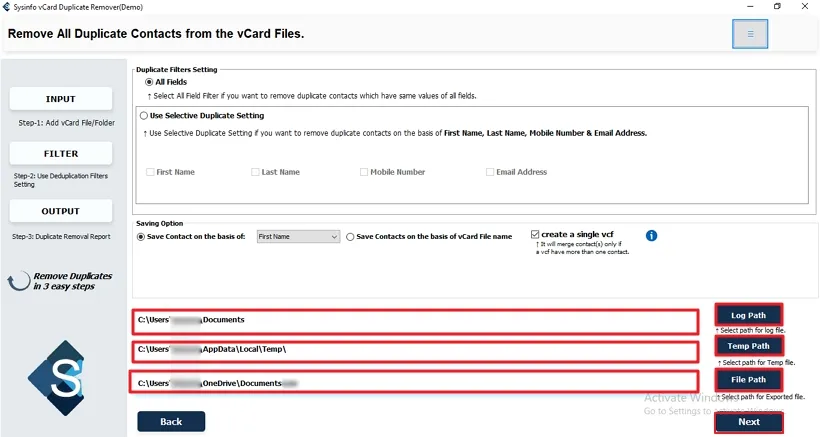Close the vCard Duplicate Remover window
Image resolution: width=820 pixels, height=437 pixels.
point(805,7)
